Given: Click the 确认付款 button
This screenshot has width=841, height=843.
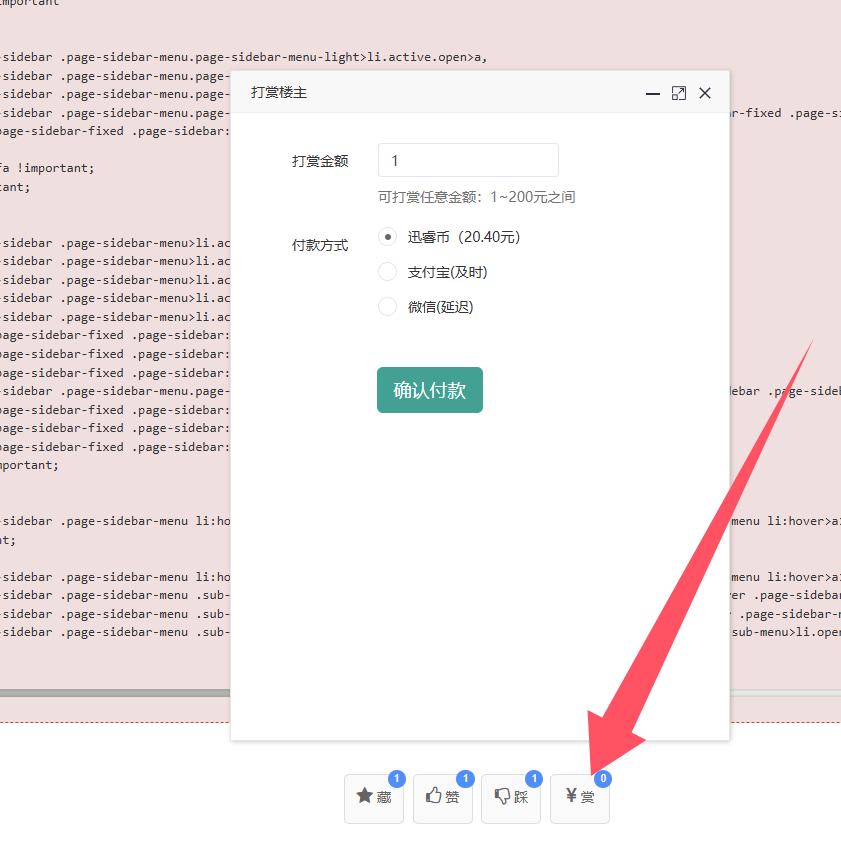Looking at the screenshot, I should [x=430, y=390].
